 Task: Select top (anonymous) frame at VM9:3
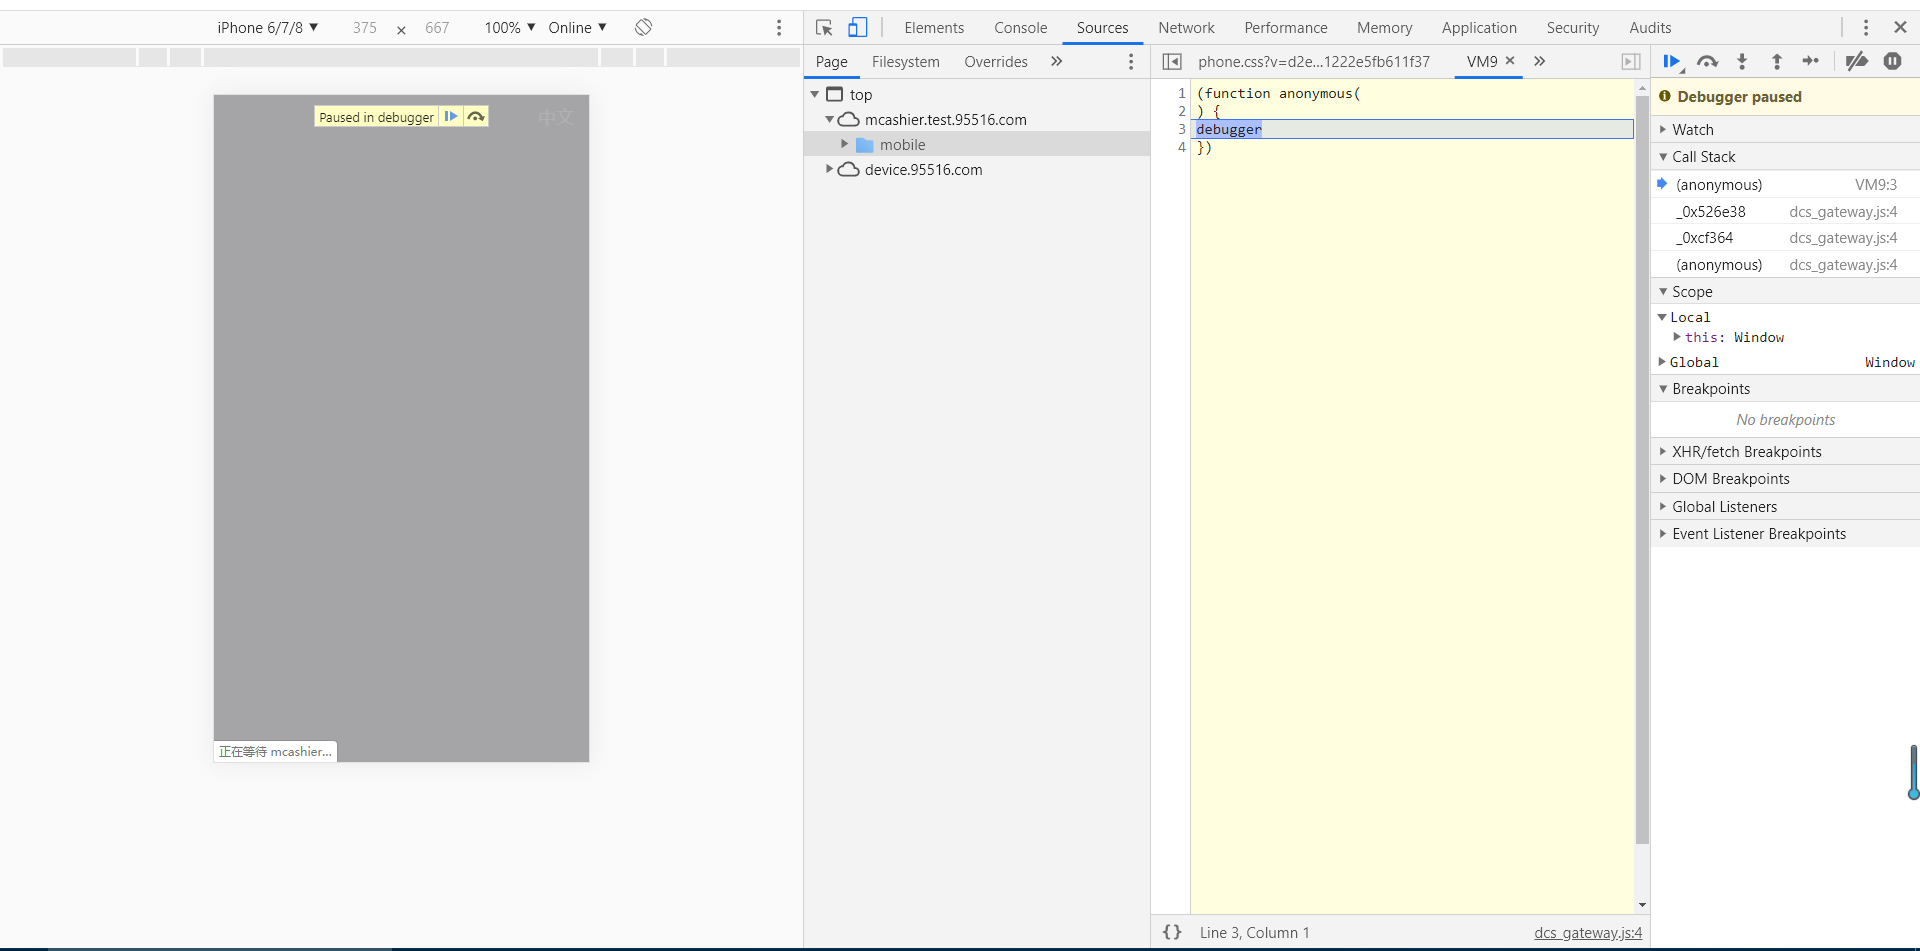click(1785, 184)
